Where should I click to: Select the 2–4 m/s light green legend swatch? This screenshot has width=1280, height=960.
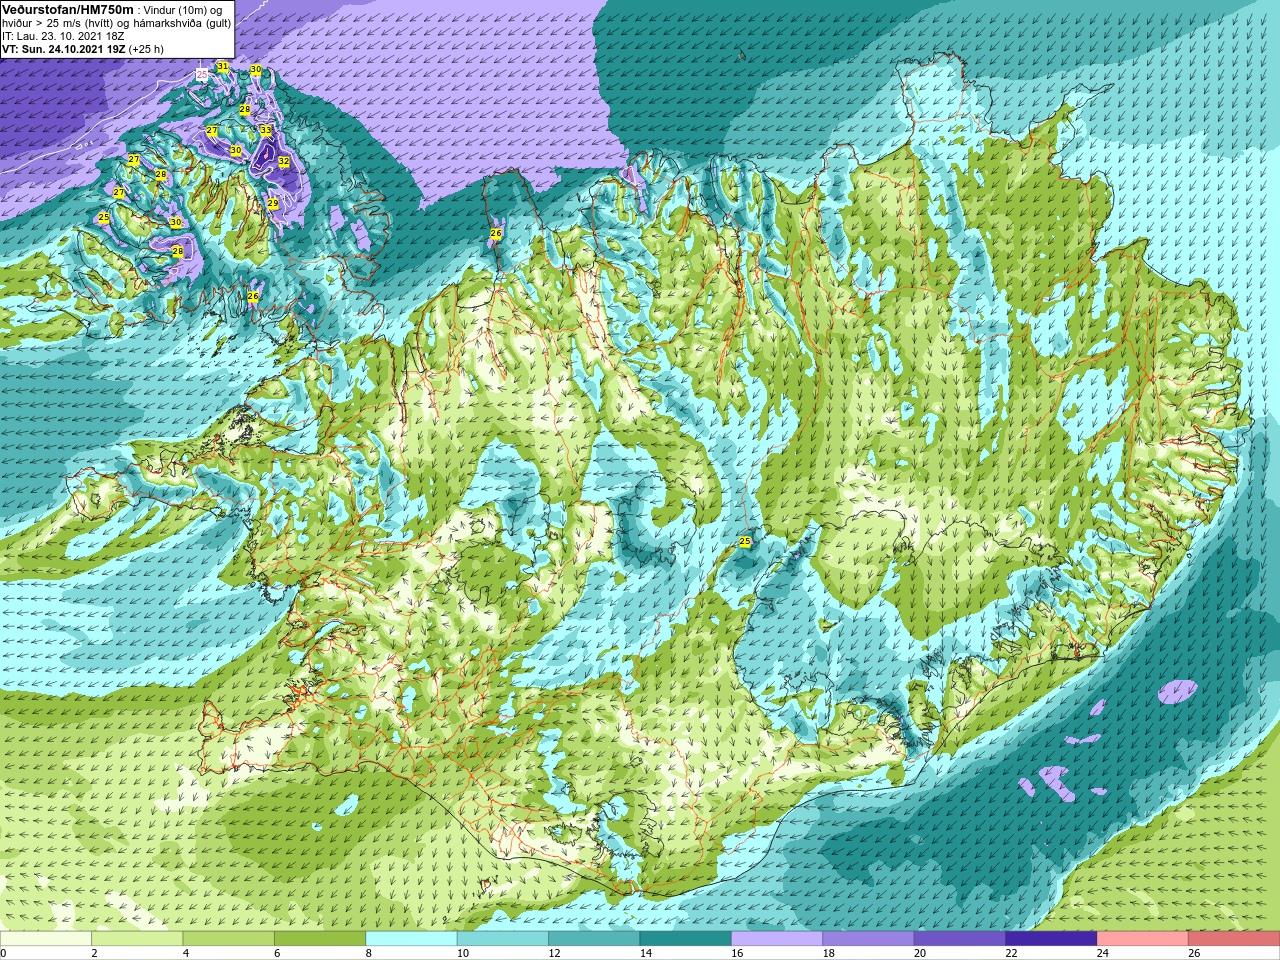137,939
